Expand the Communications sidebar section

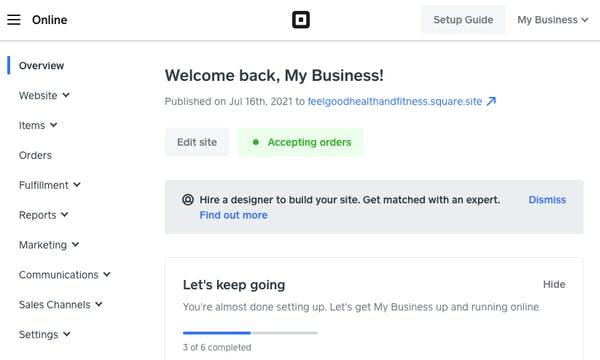click(65, 275)
